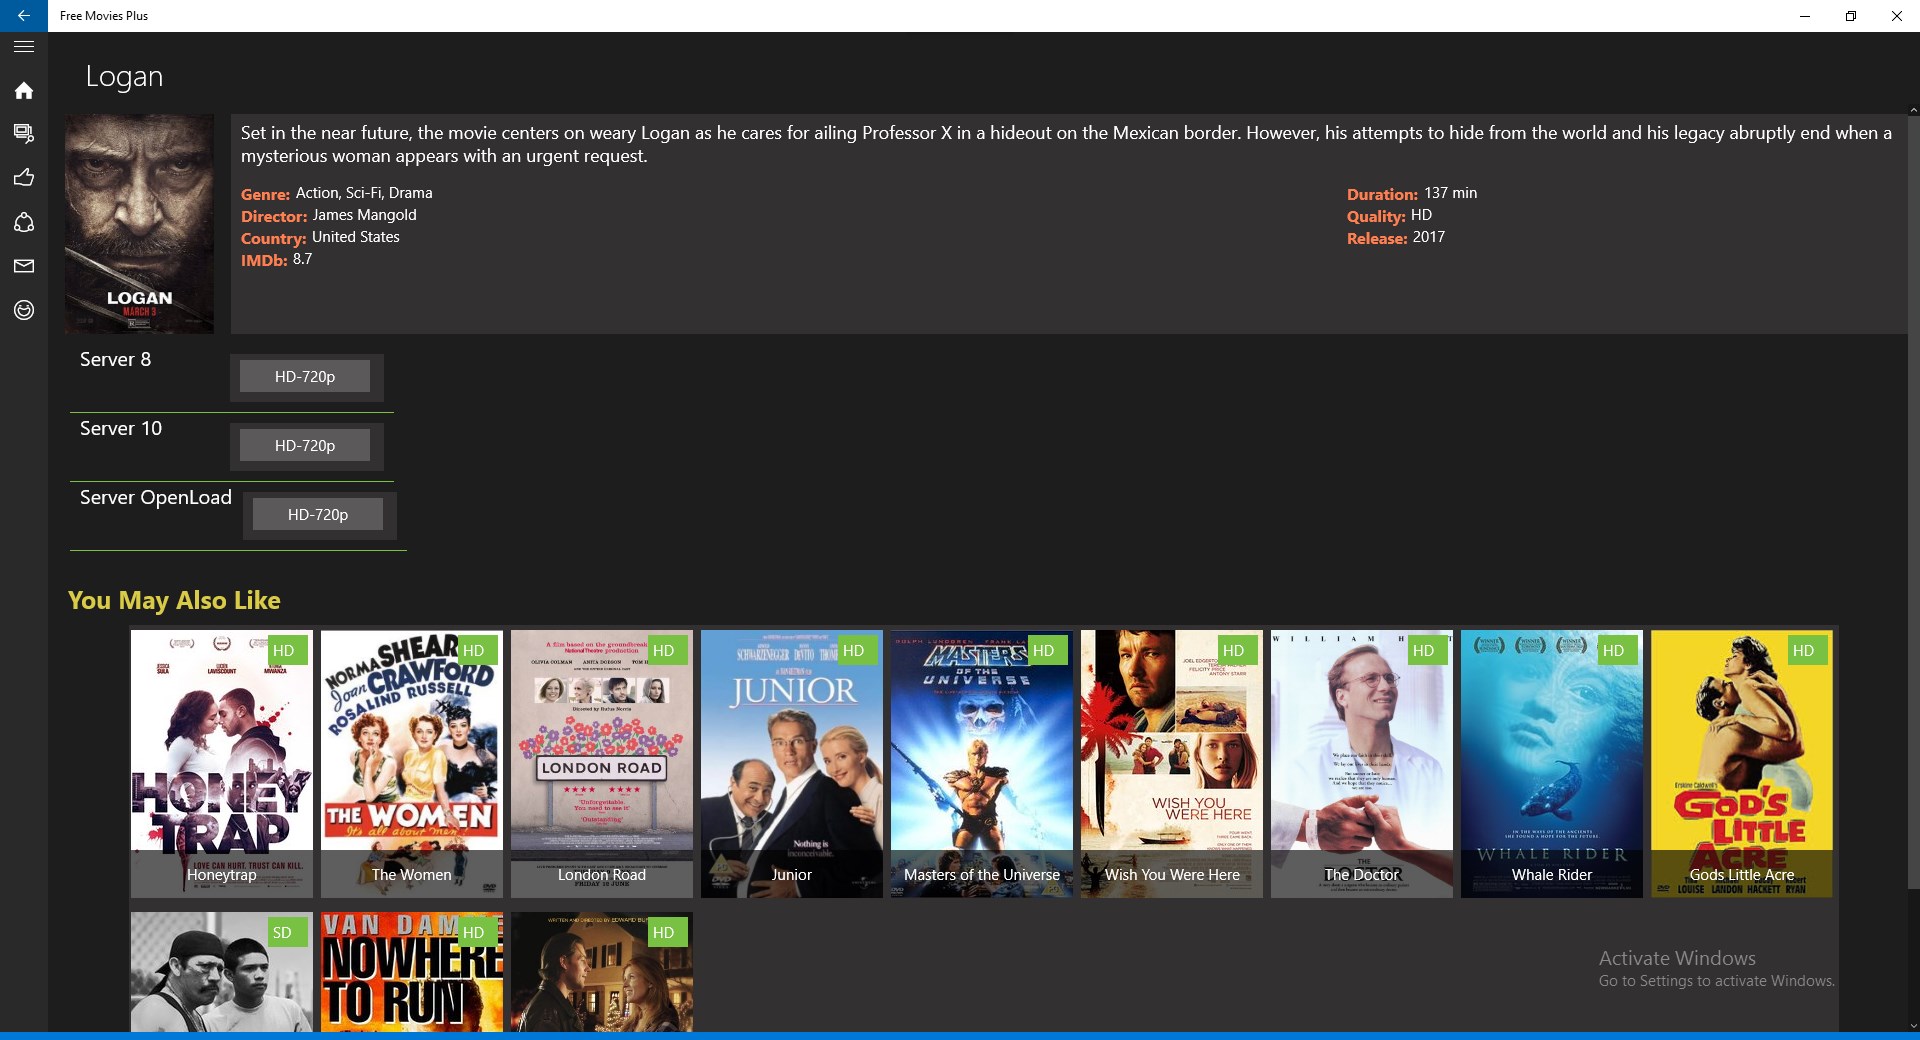Play Server OpenLoad HD-720p stream
The image size is (1920, 1040).
pyautogui.click(x=318, y=515)
